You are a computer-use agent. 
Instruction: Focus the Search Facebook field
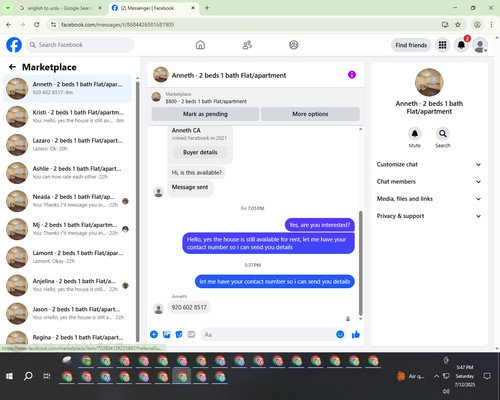coord(80,45)
